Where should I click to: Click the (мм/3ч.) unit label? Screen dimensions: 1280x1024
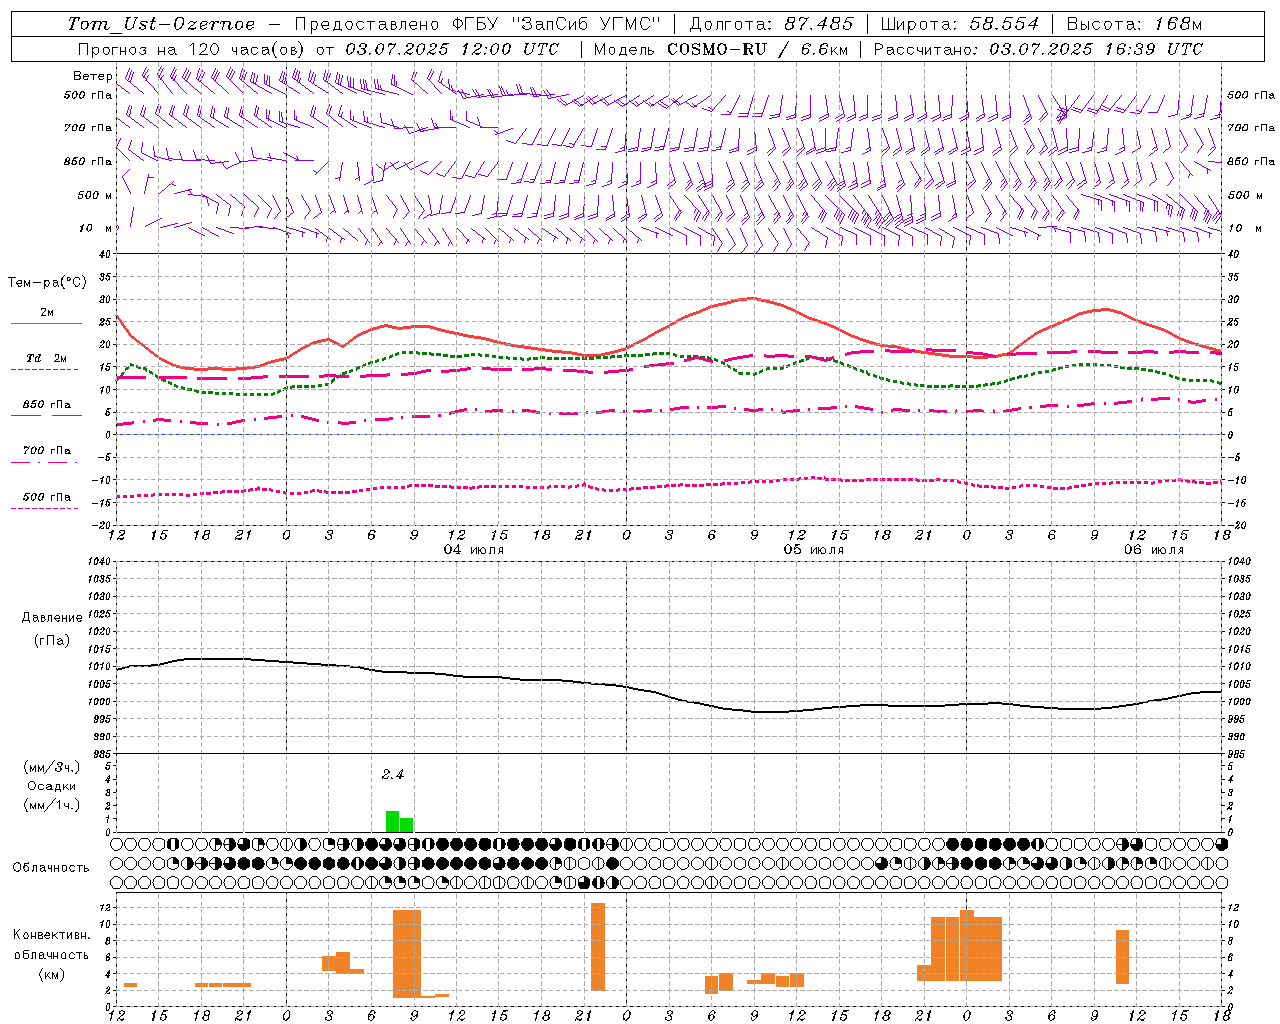52,767
